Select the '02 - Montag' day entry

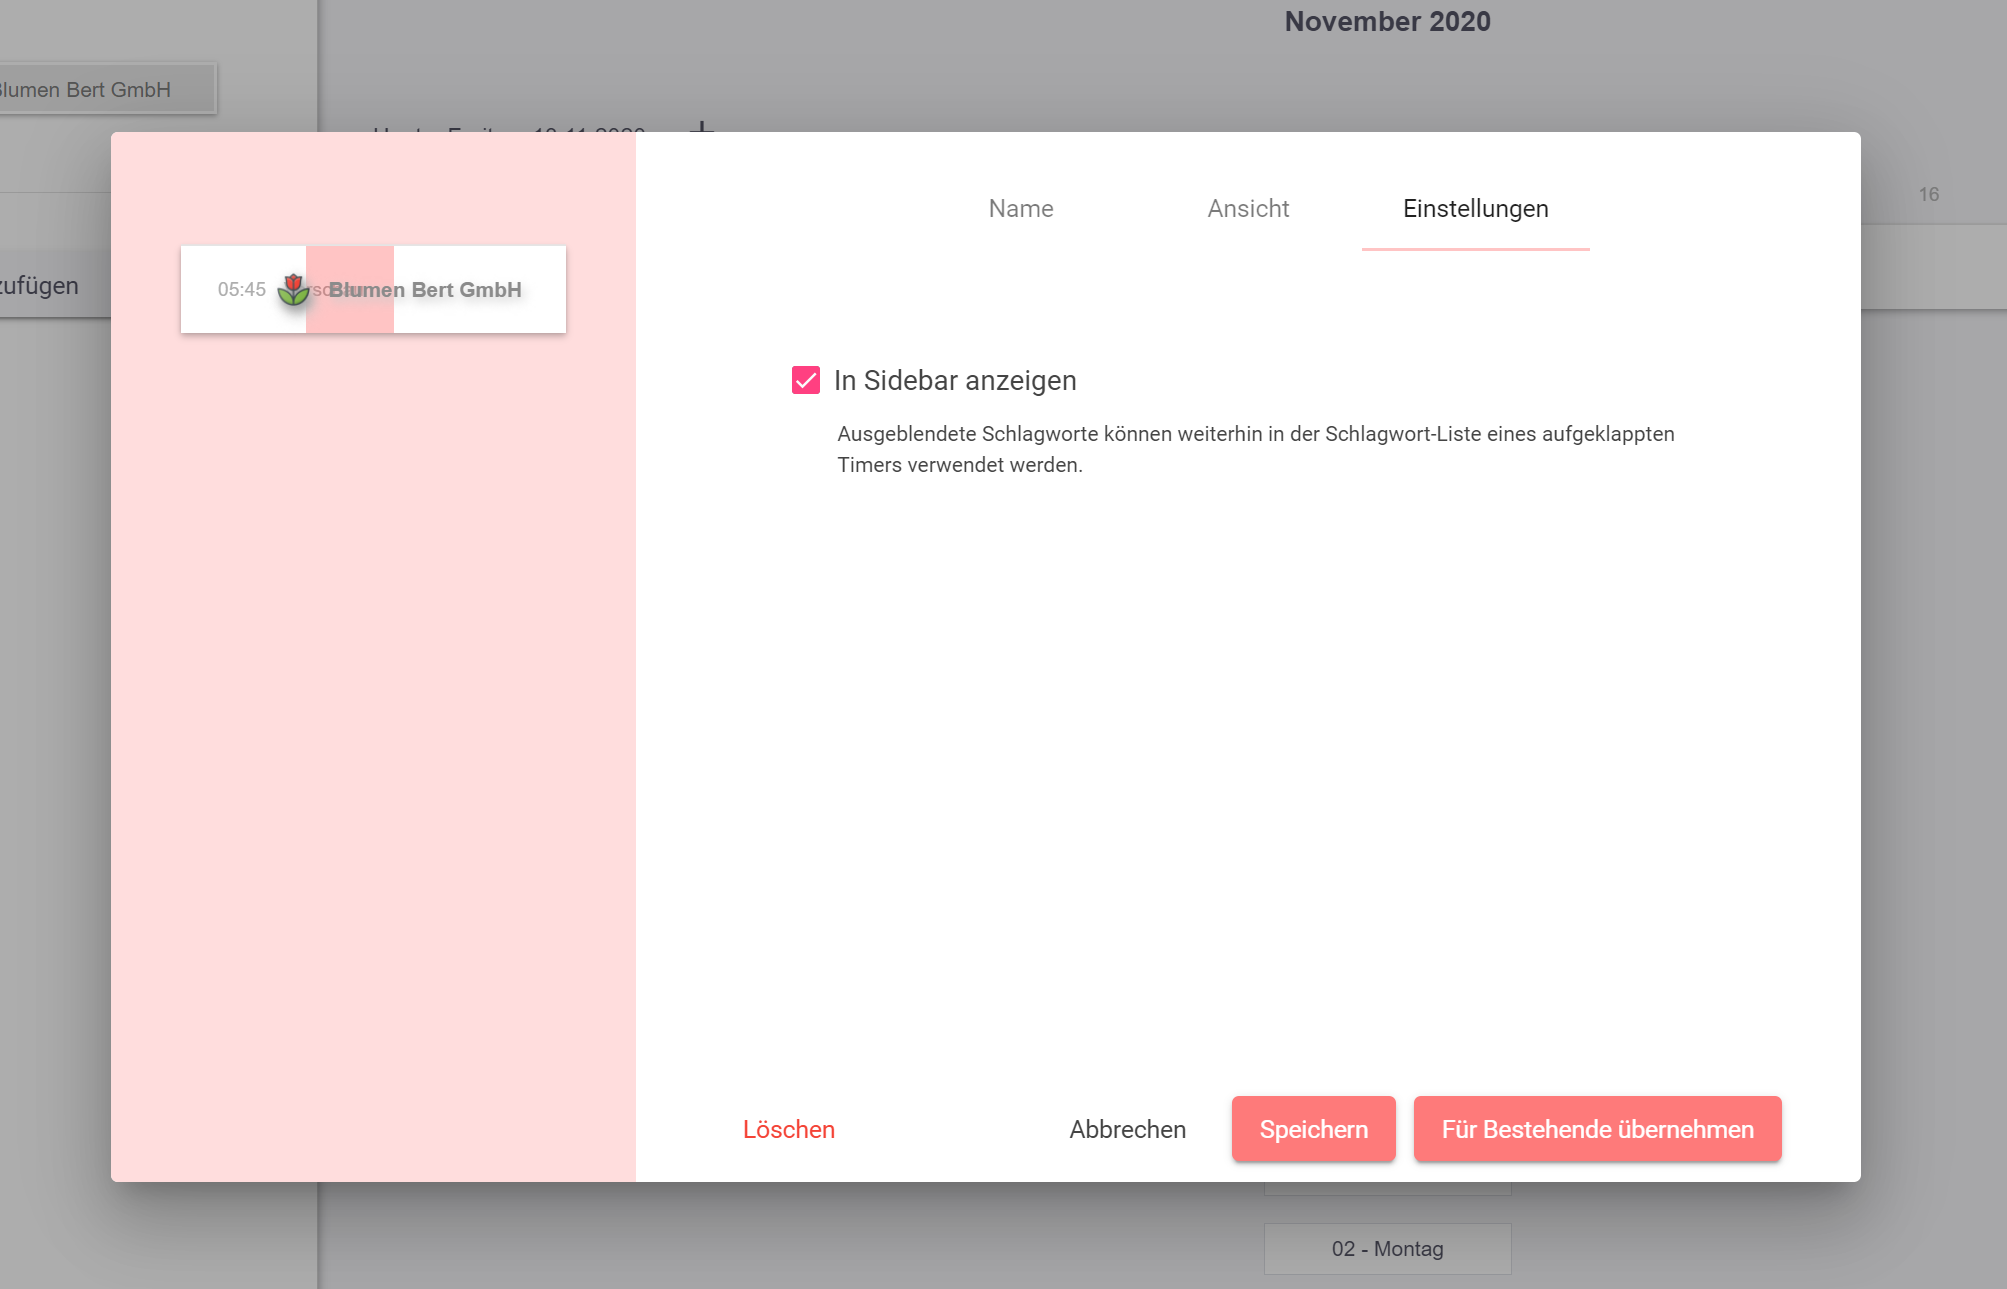click(x=1386, y=1248)
